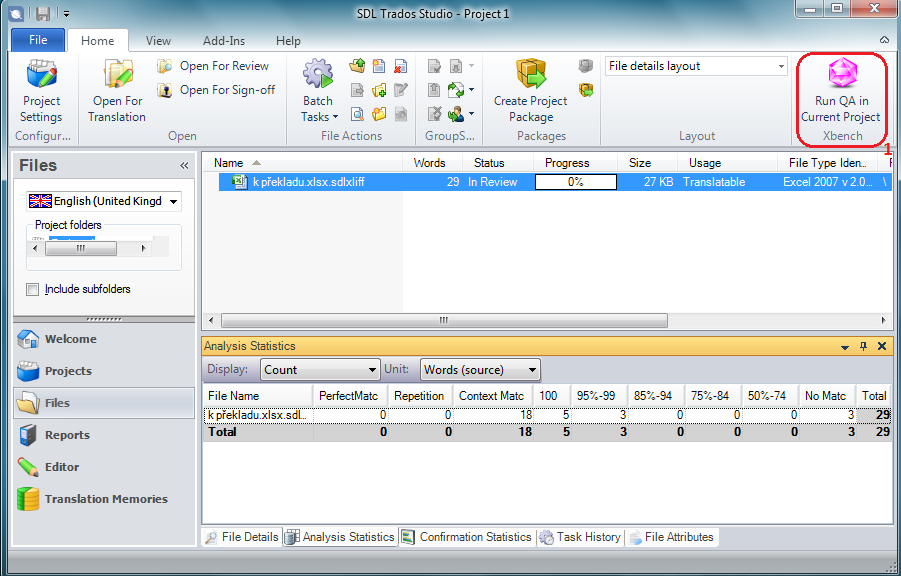This screenshot has height=576, width=901.
Task: Click the Context Match column header
Action: [x=492, y=396]
